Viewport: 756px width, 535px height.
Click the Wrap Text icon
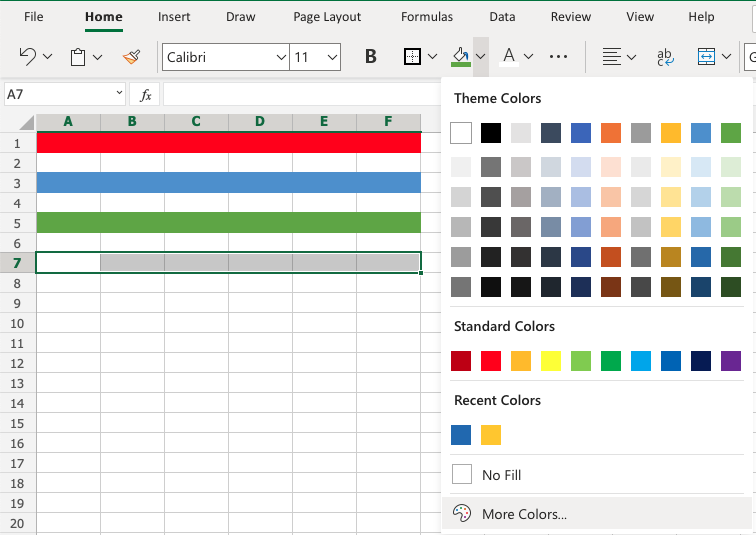(x=664, y=57)
